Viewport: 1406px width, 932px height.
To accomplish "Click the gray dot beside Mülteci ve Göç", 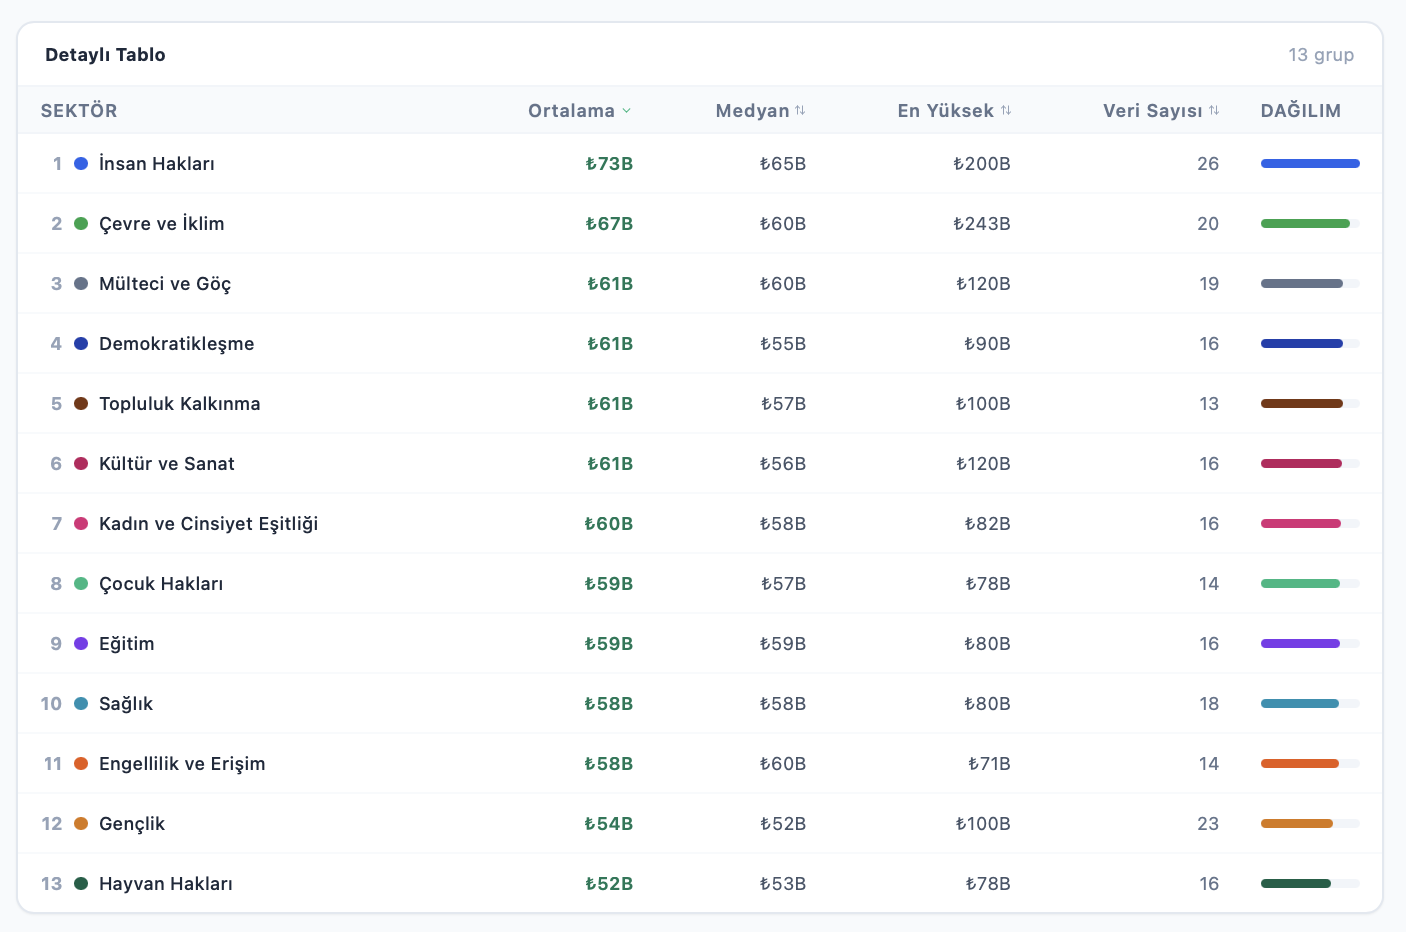I will pos(81,283).
